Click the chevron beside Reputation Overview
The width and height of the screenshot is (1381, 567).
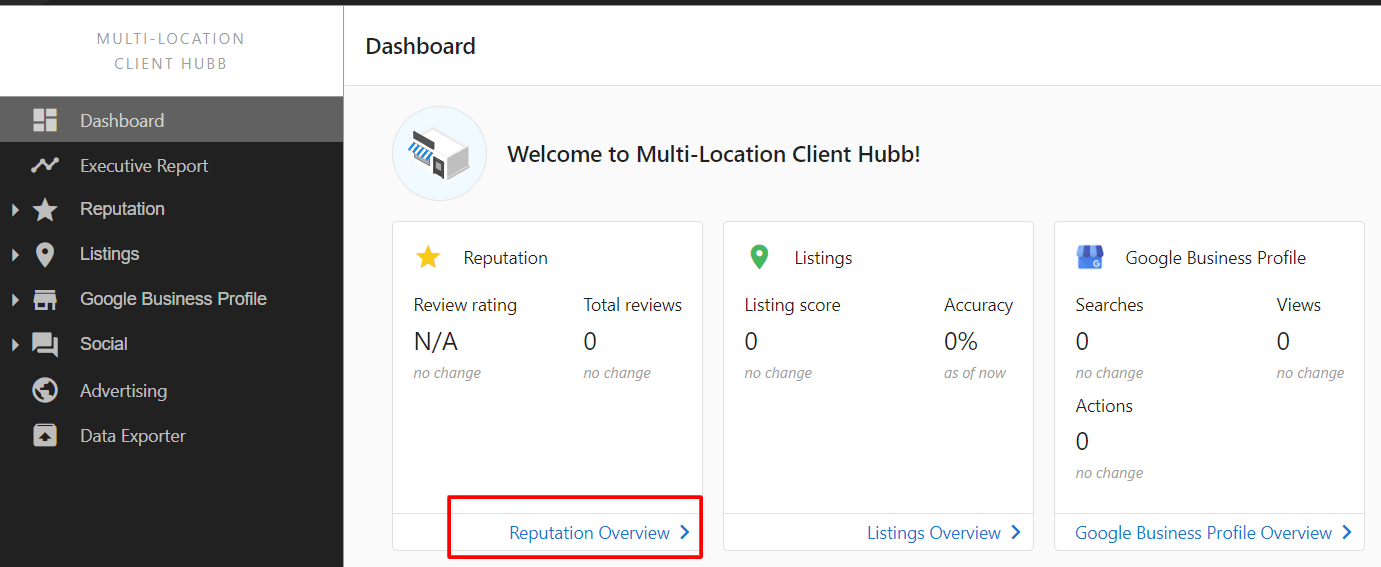tap(685, 532)
